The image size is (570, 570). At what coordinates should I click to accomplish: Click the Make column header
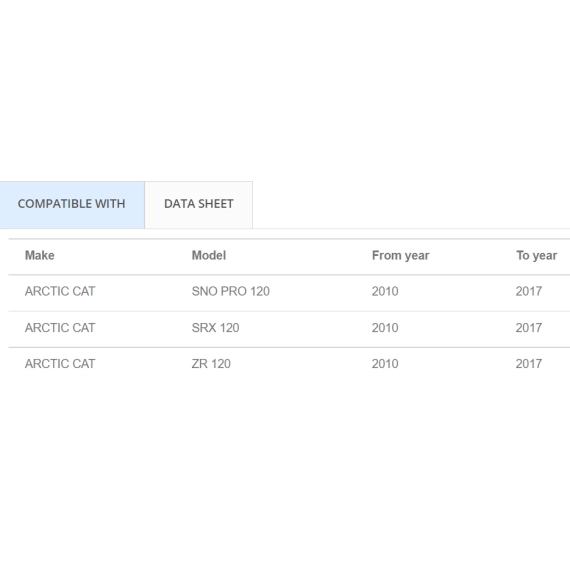point(40,256)
